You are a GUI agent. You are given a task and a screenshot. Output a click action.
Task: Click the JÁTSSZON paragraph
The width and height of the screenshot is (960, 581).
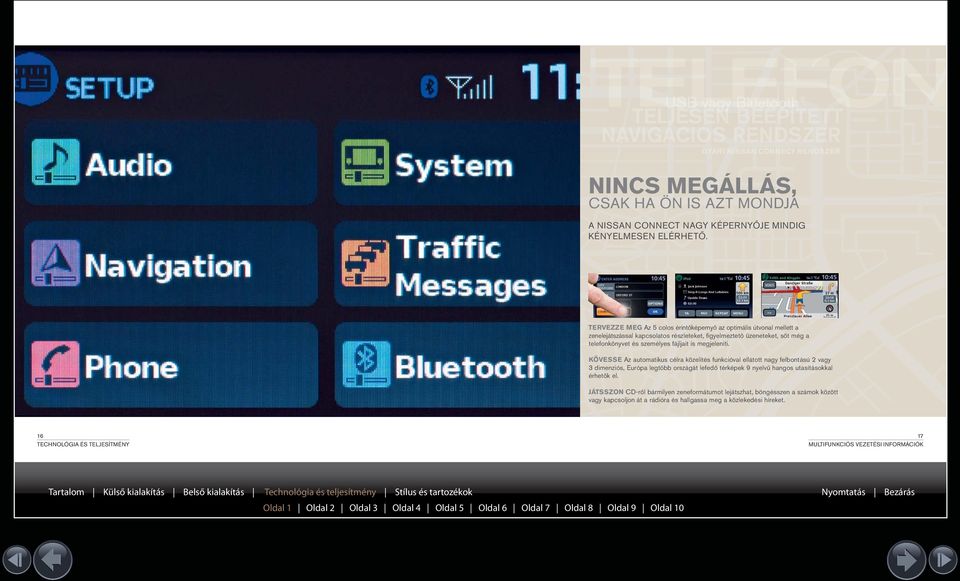[x=713, y=395]
